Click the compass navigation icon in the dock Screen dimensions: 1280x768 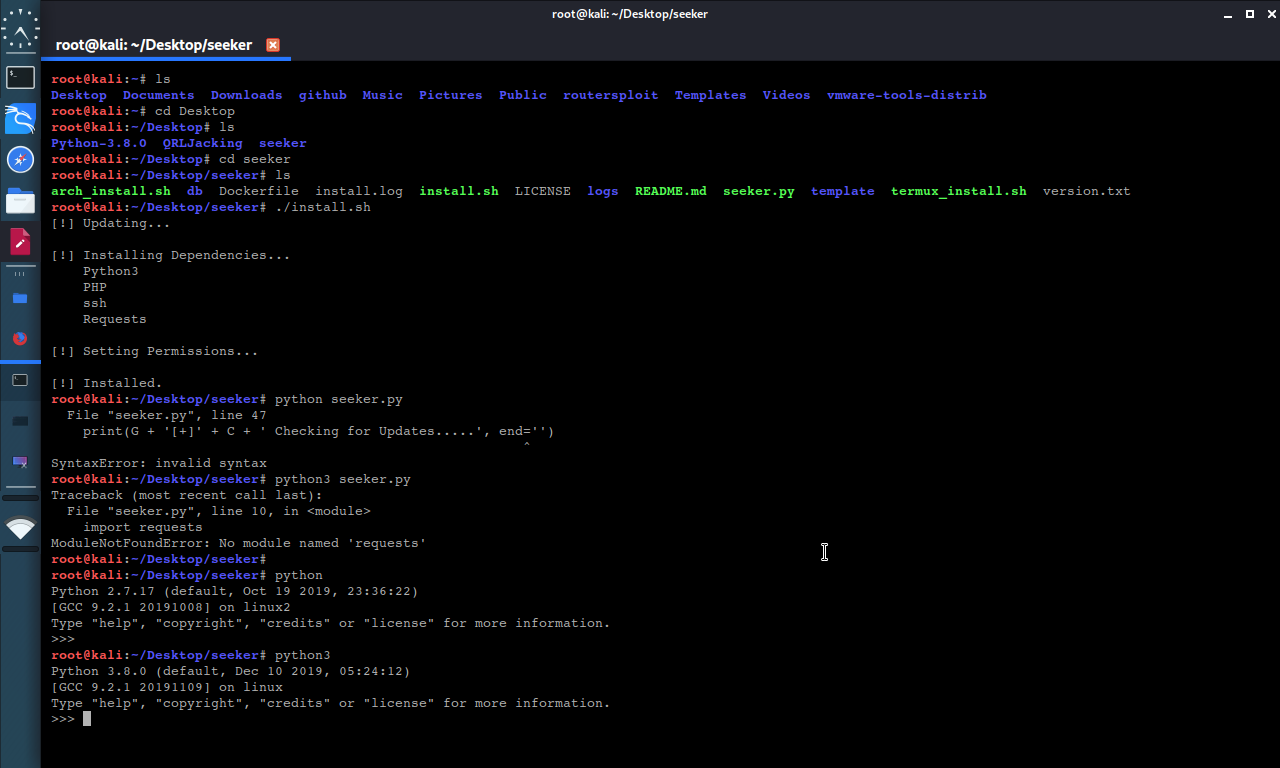pyautogui.click(x=20, y=158)
